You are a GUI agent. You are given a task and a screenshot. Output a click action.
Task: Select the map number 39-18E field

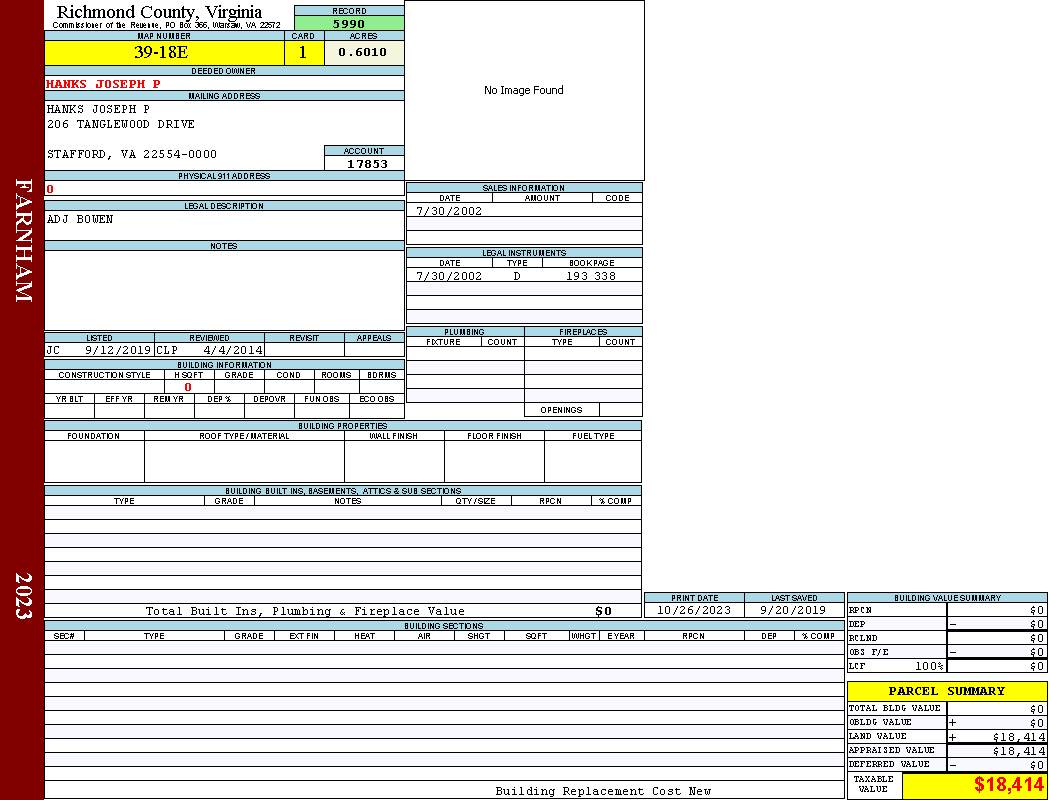[x=164, y=53]
